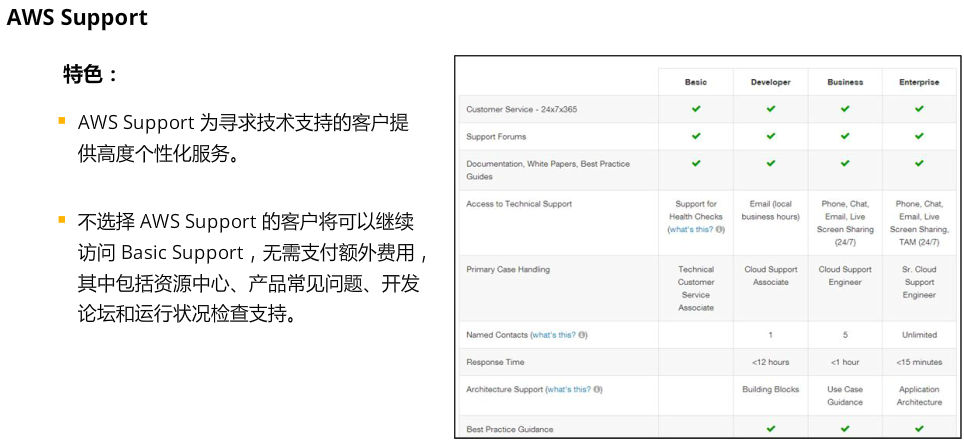Open the what's this link beside Architecture Support
The width and height of the screenshot is (964, 444).
coord(569,389)
